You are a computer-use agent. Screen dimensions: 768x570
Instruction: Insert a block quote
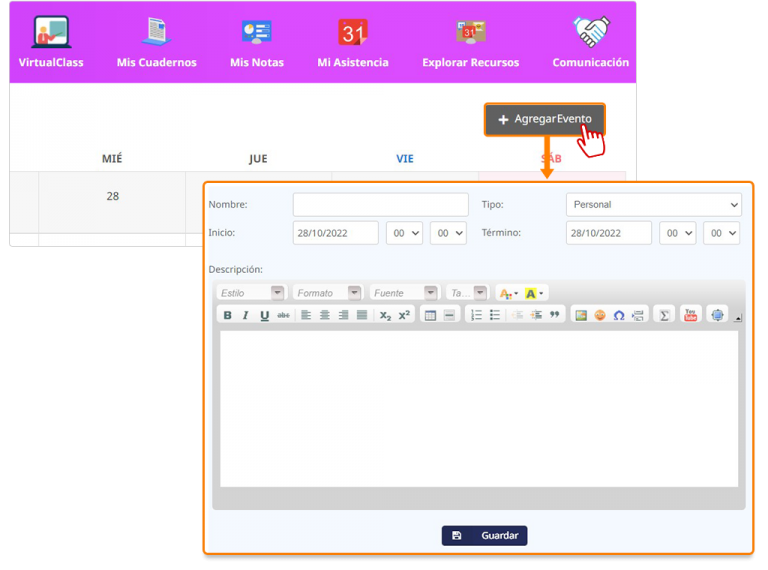pos(554,315)
